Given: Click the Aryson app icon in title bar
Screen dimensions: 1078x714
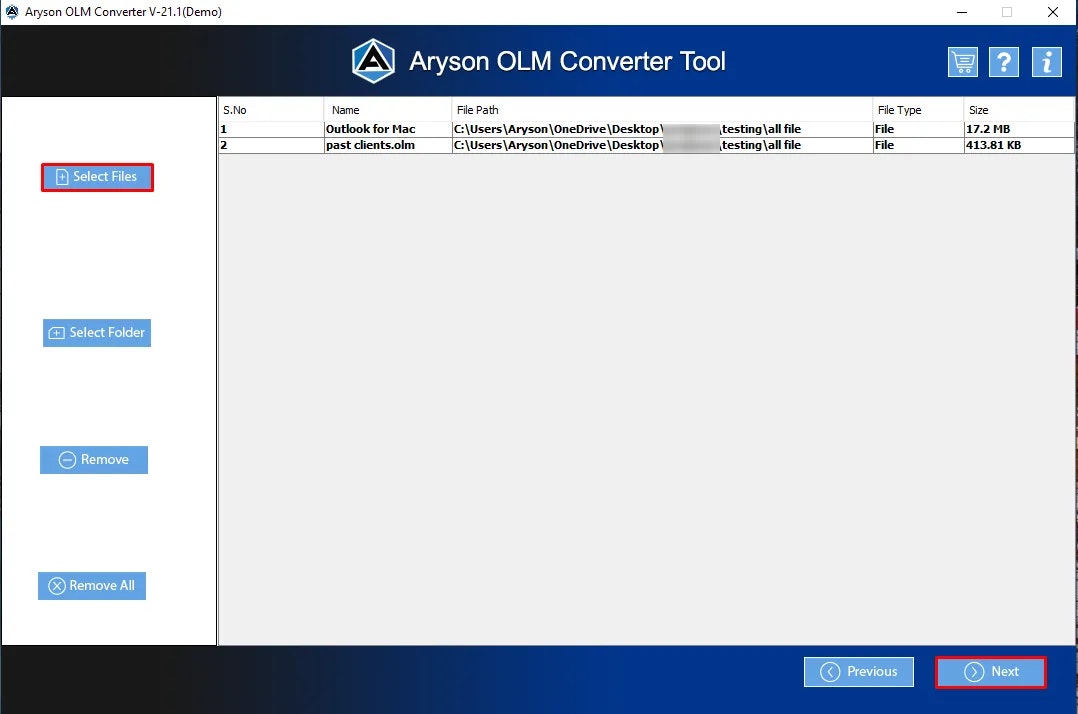Looking at the screenshot, I should click(x=12, y=12).
